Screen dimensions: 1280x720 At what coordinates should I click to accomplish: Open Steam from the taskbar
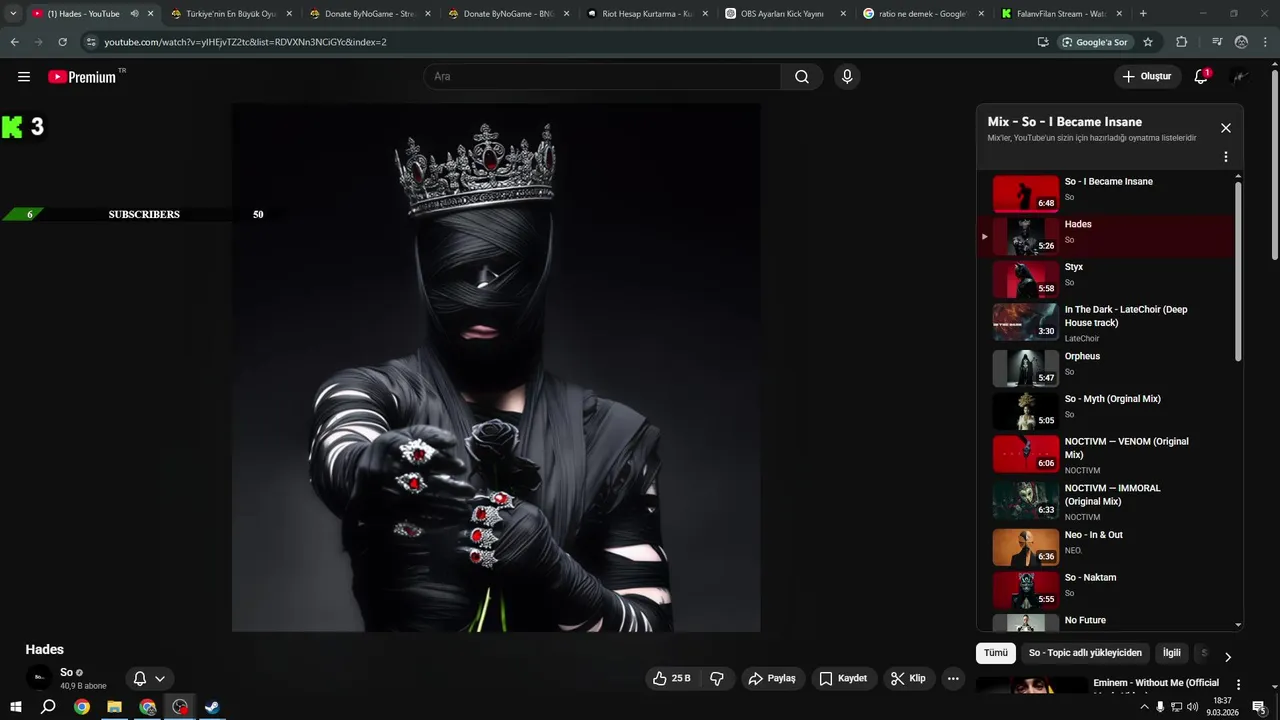click(x=212, y=707)
